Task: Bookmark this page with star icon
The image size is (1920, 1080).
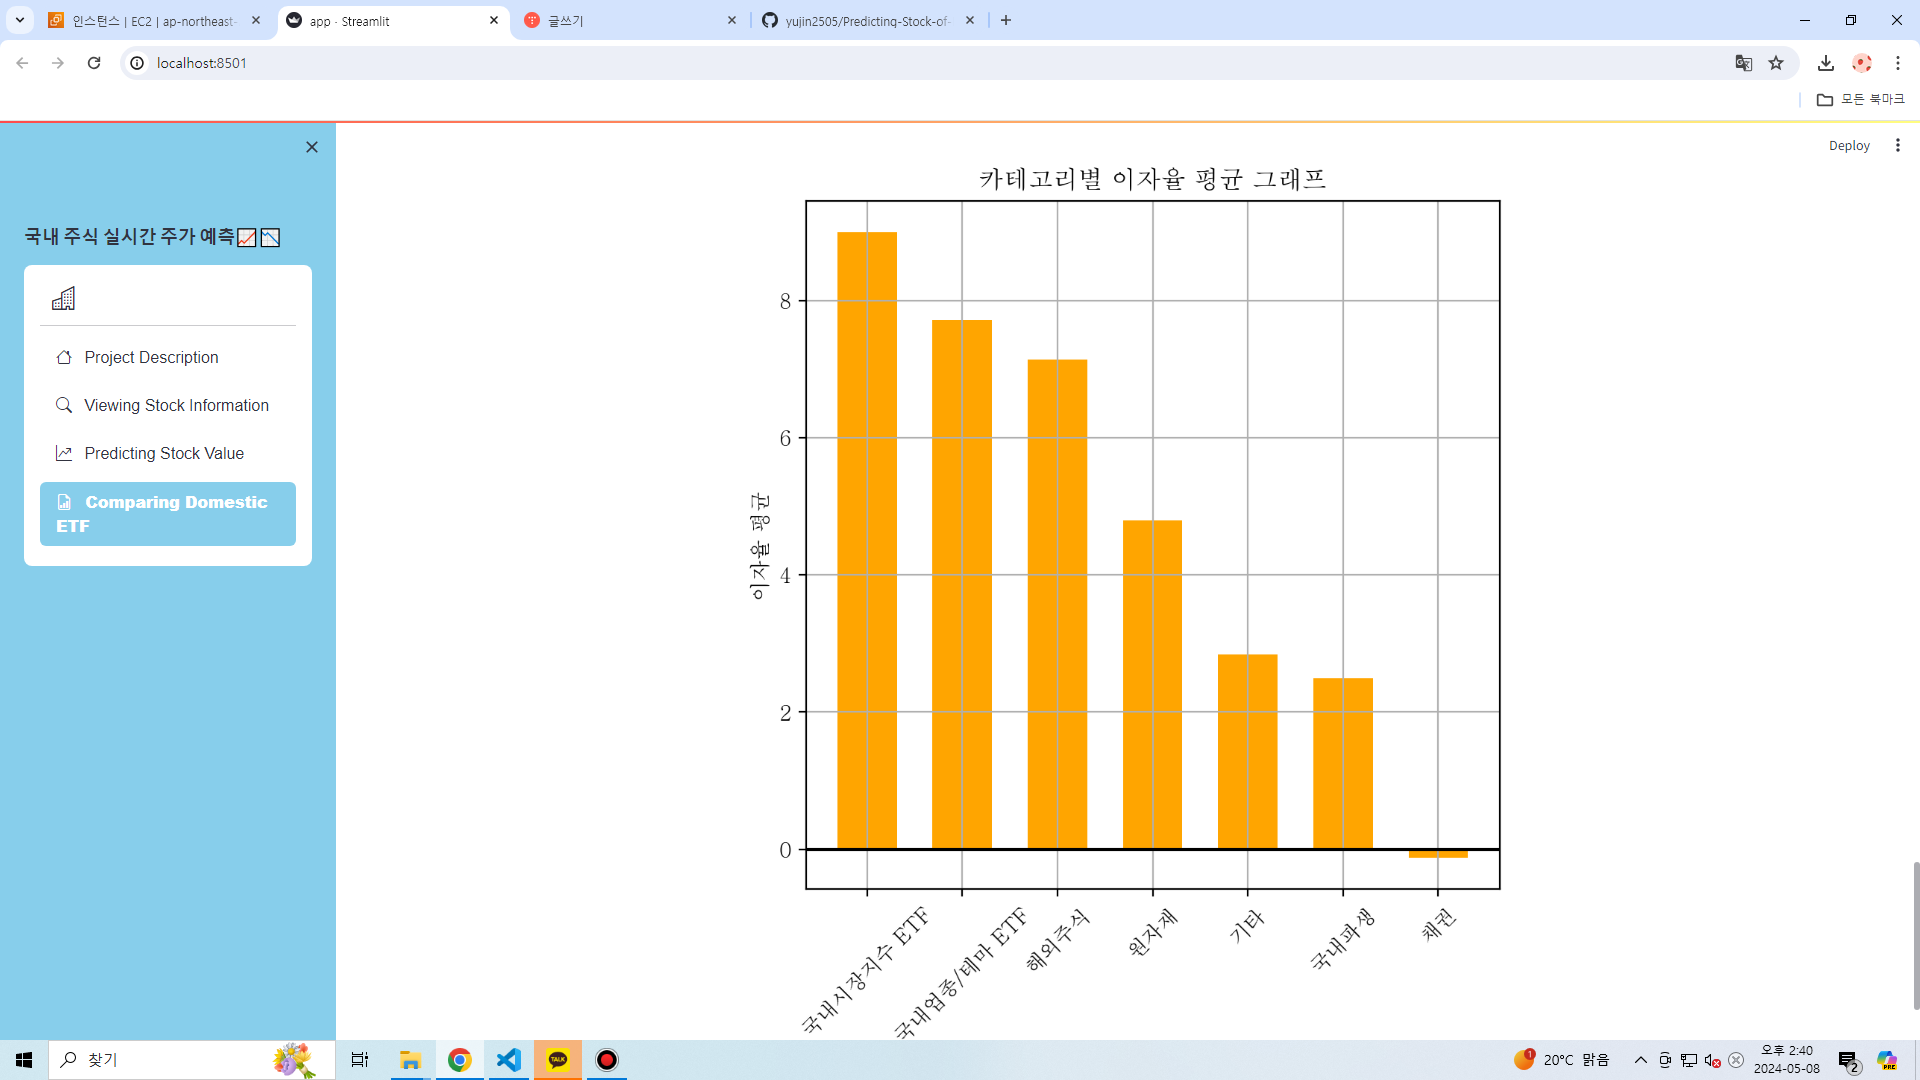Action: [x=1776, y=63]
